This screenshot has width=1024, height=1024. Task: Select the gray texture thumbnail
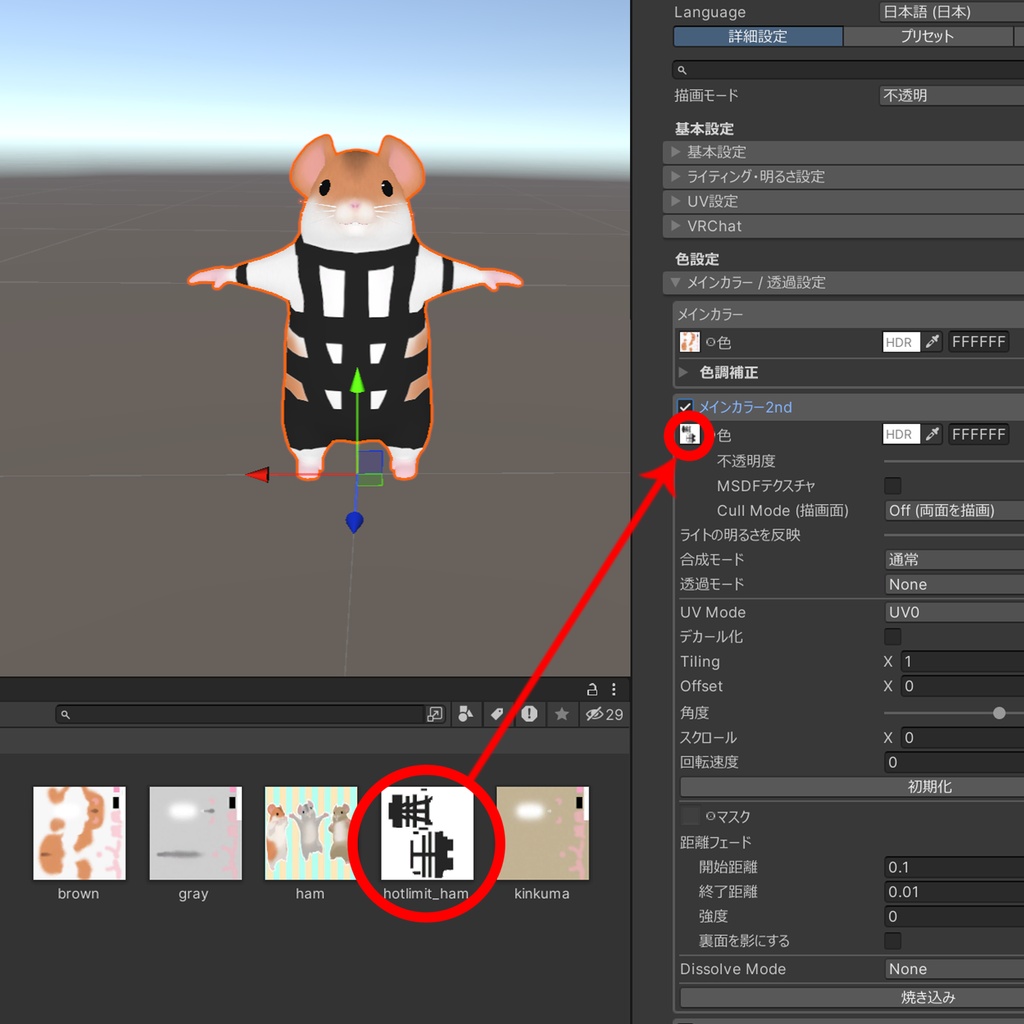pos(195,833)
